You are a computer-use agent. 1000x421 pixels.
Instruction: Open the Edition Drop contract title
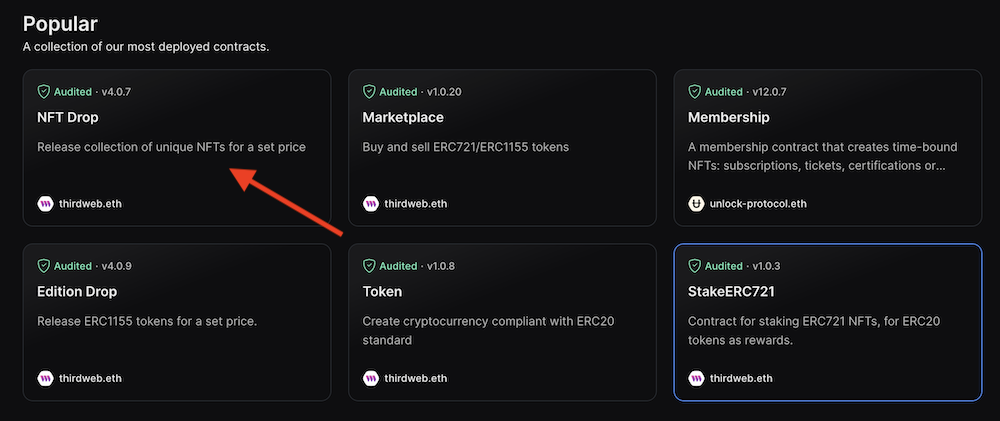(x=77, y=292)
